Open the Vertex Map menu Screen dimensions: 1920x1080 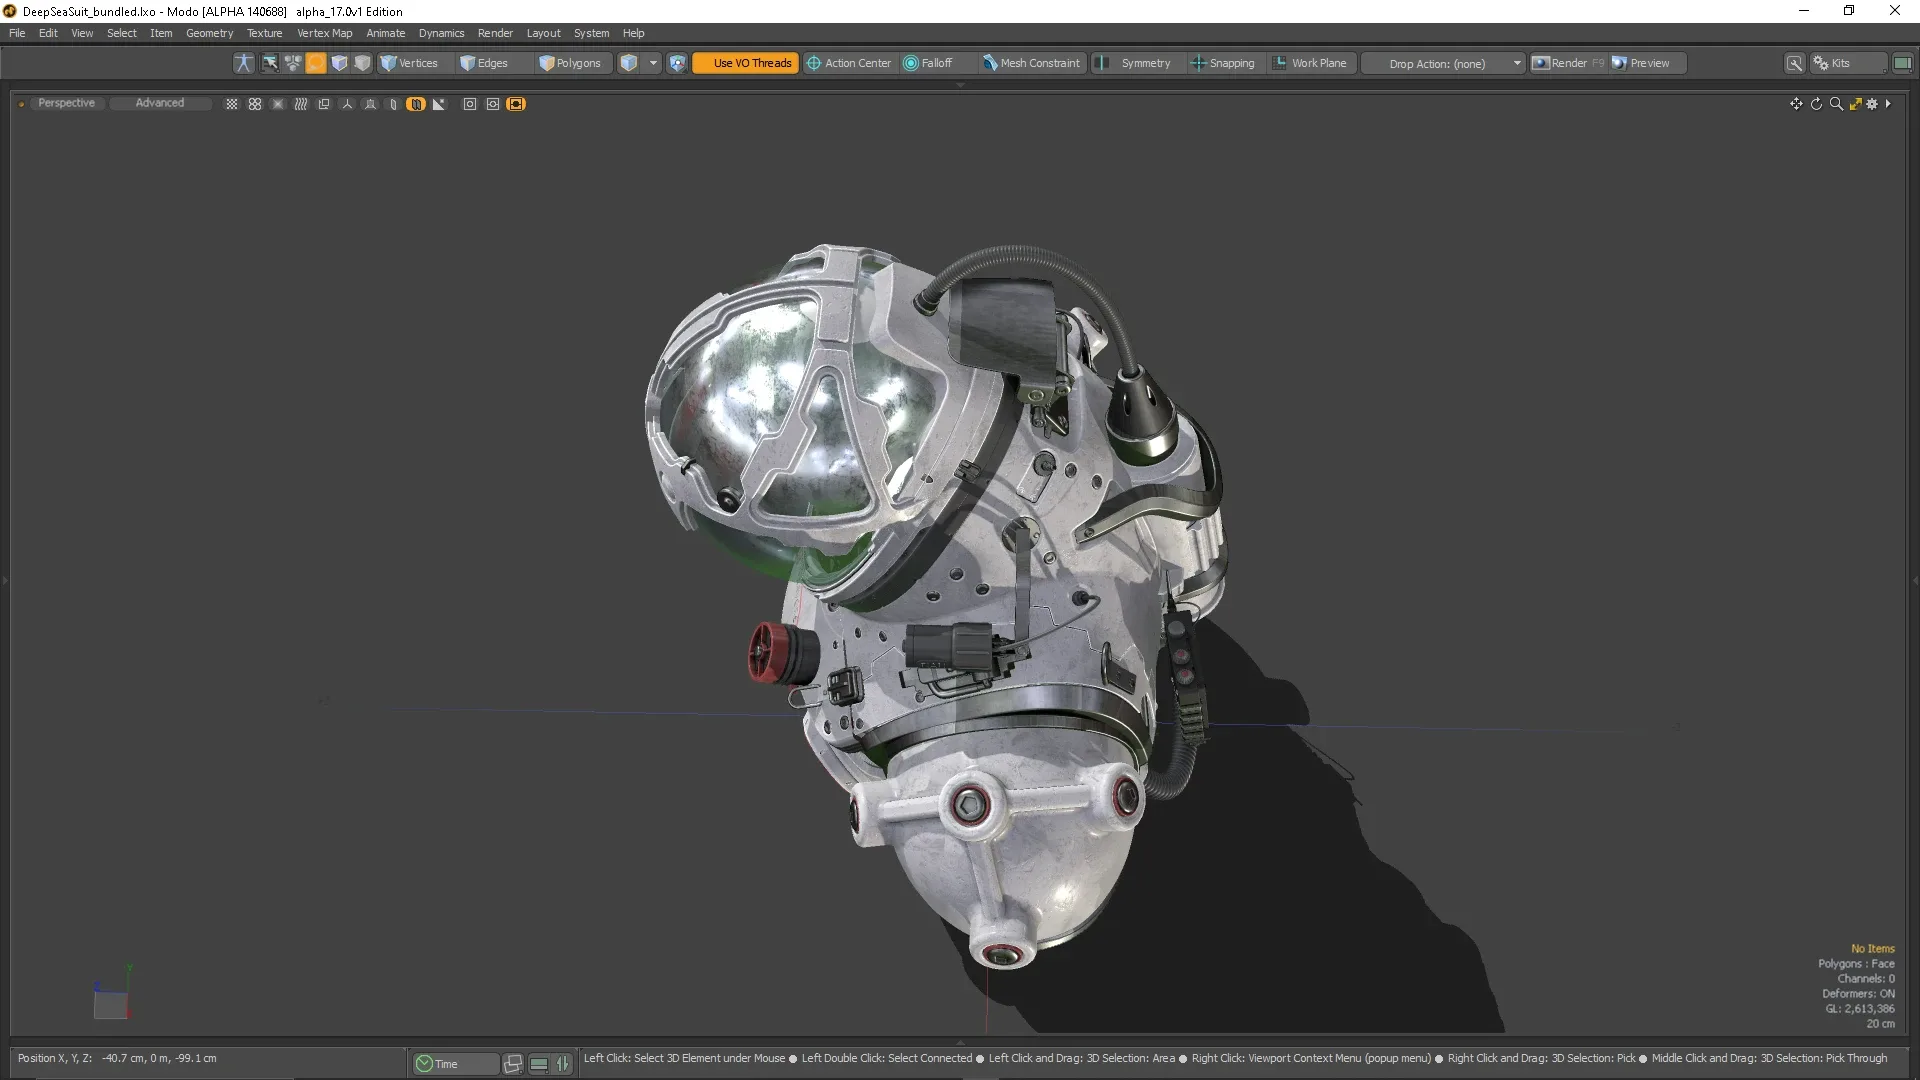(324, 33)
